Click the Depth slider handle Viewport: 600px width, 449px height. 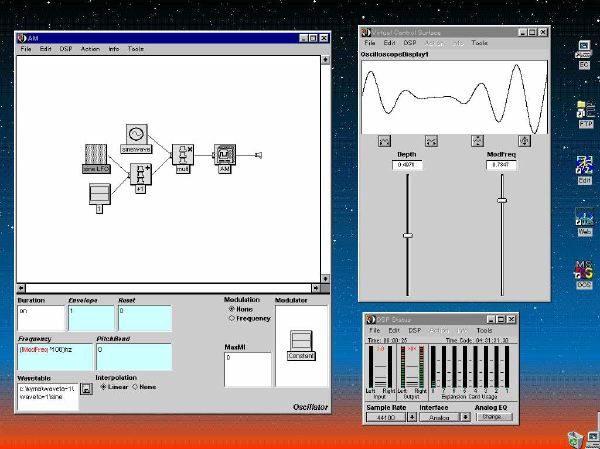[x=408, y=235]
